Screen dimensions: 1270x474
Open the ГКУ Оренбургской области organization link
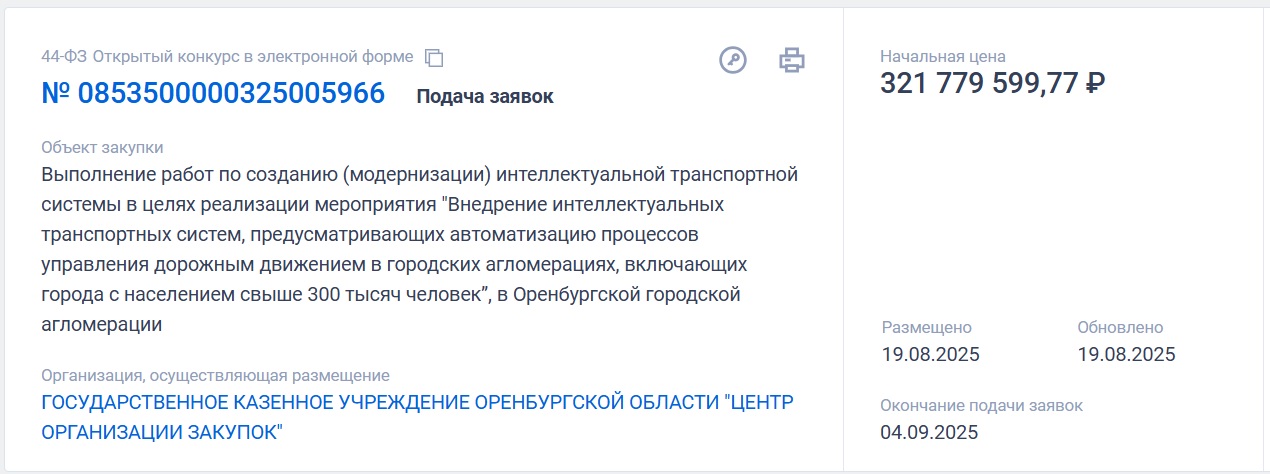click(417, 402)
